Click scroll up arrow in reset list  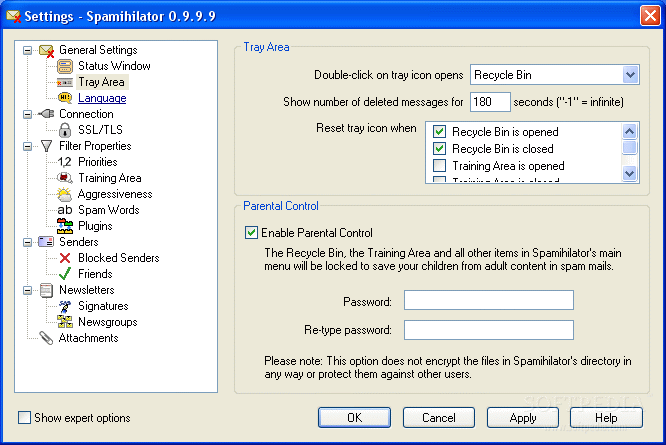tap(629, 131)
